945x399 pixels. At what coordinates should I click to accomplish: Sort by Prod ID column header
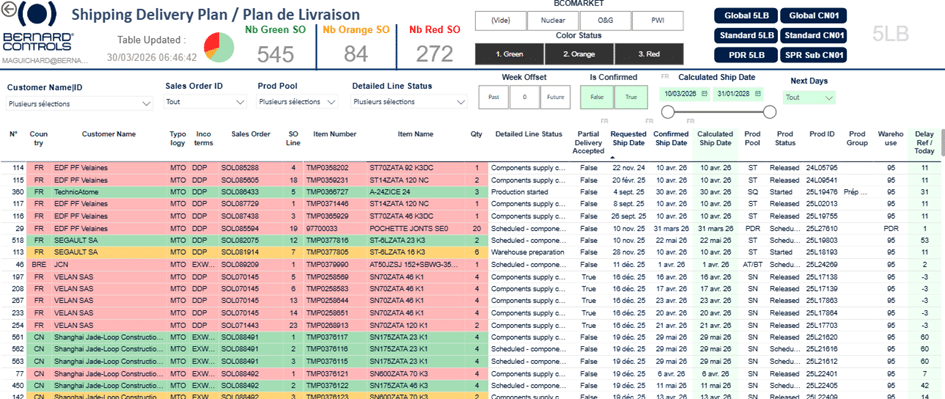click(x=822, y=134)
